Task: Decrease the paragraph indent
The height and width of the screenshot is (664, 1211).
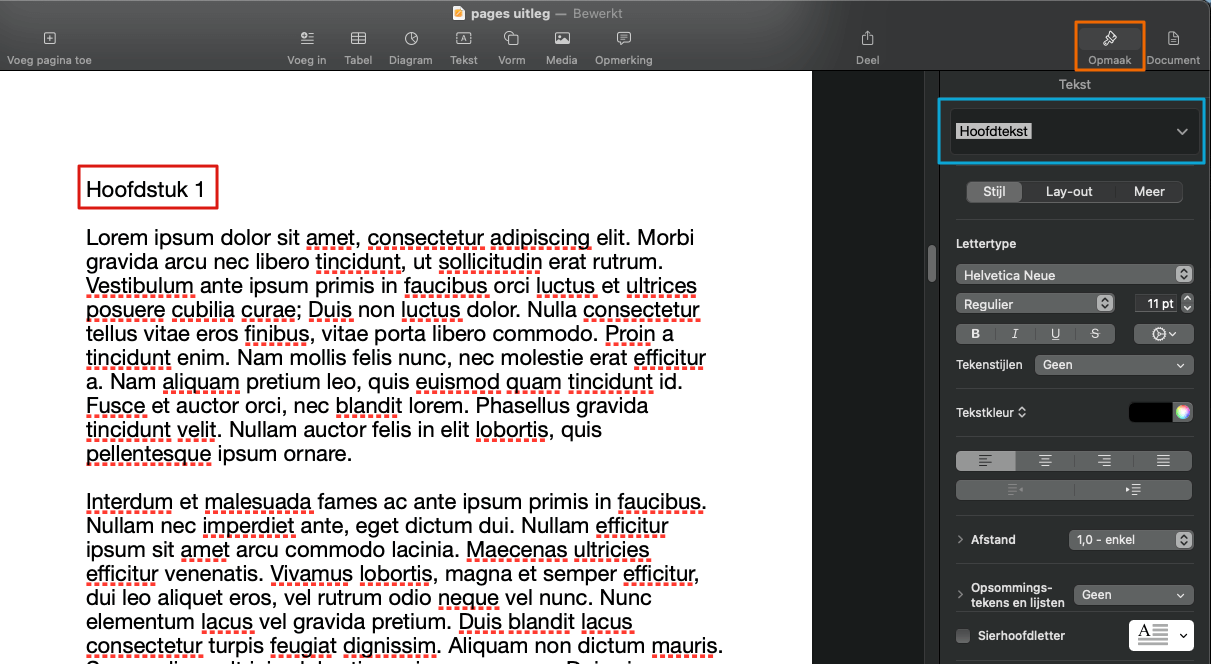Action: point(1015,490)
